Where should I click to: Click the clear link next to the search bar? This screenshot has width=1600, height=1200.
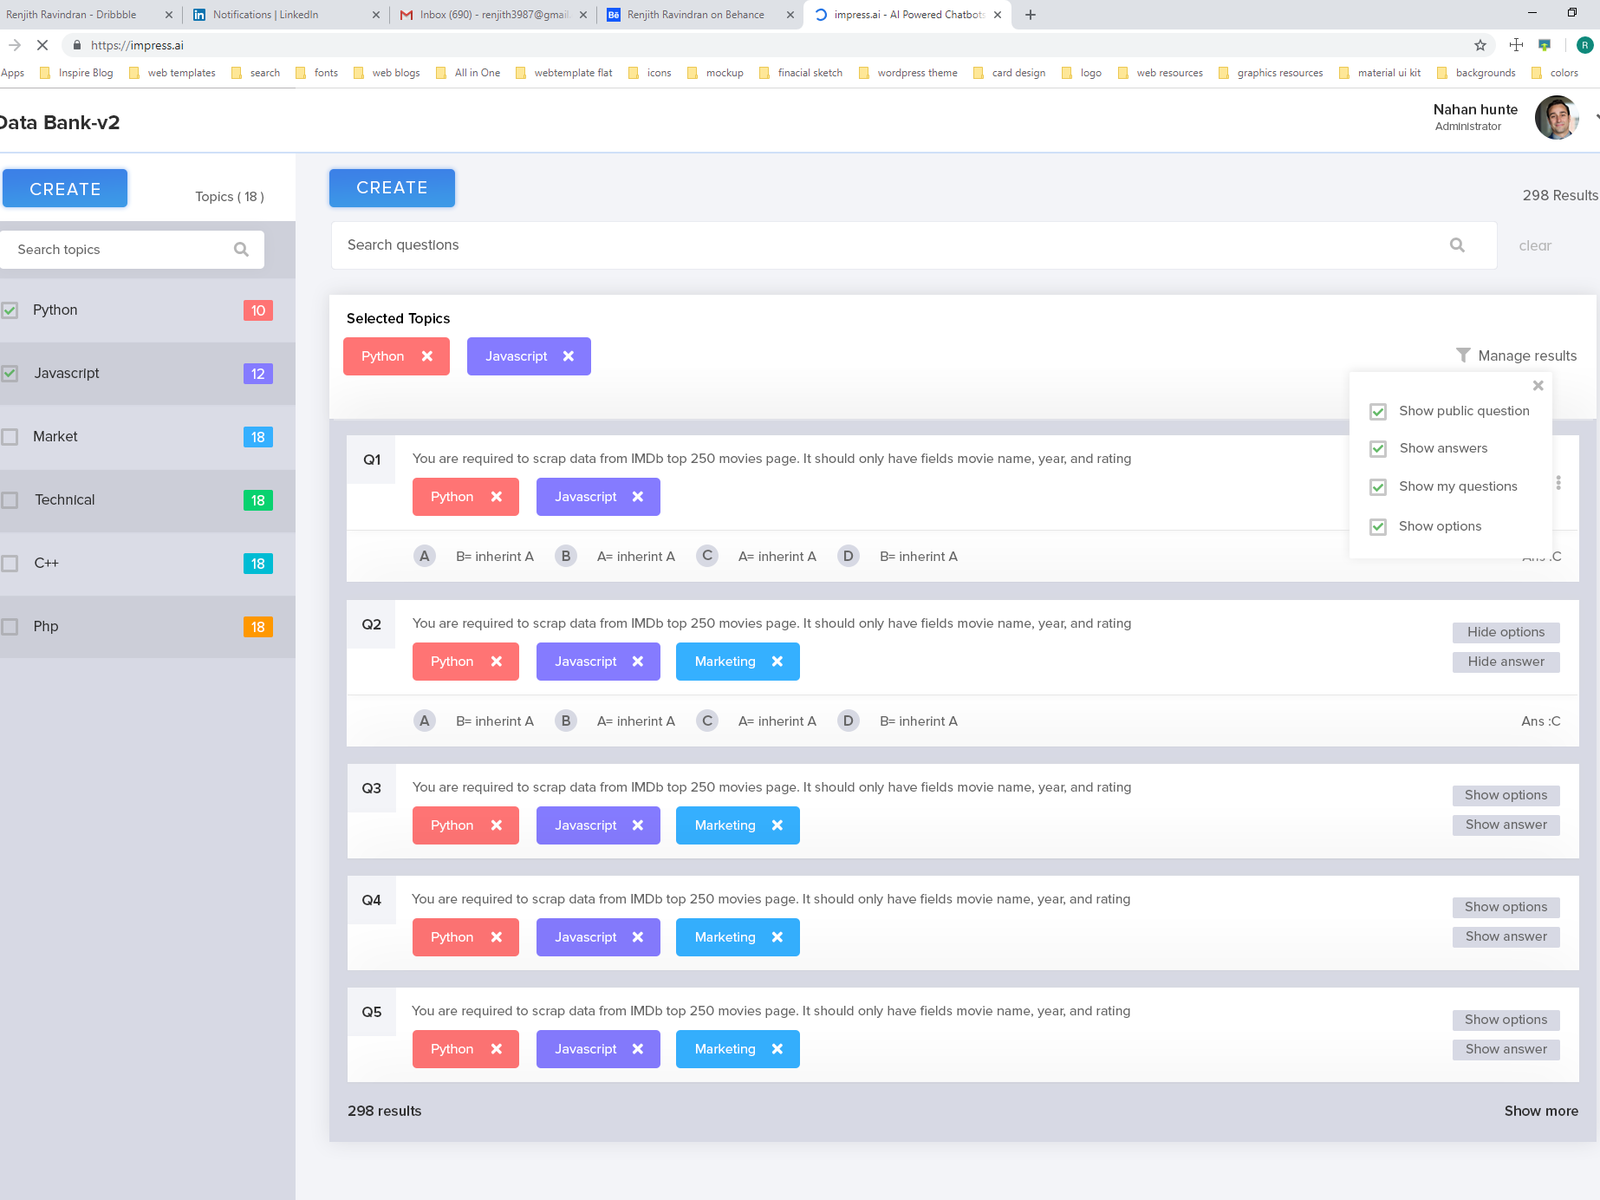pyautogui.click(x=1534, y=245)
